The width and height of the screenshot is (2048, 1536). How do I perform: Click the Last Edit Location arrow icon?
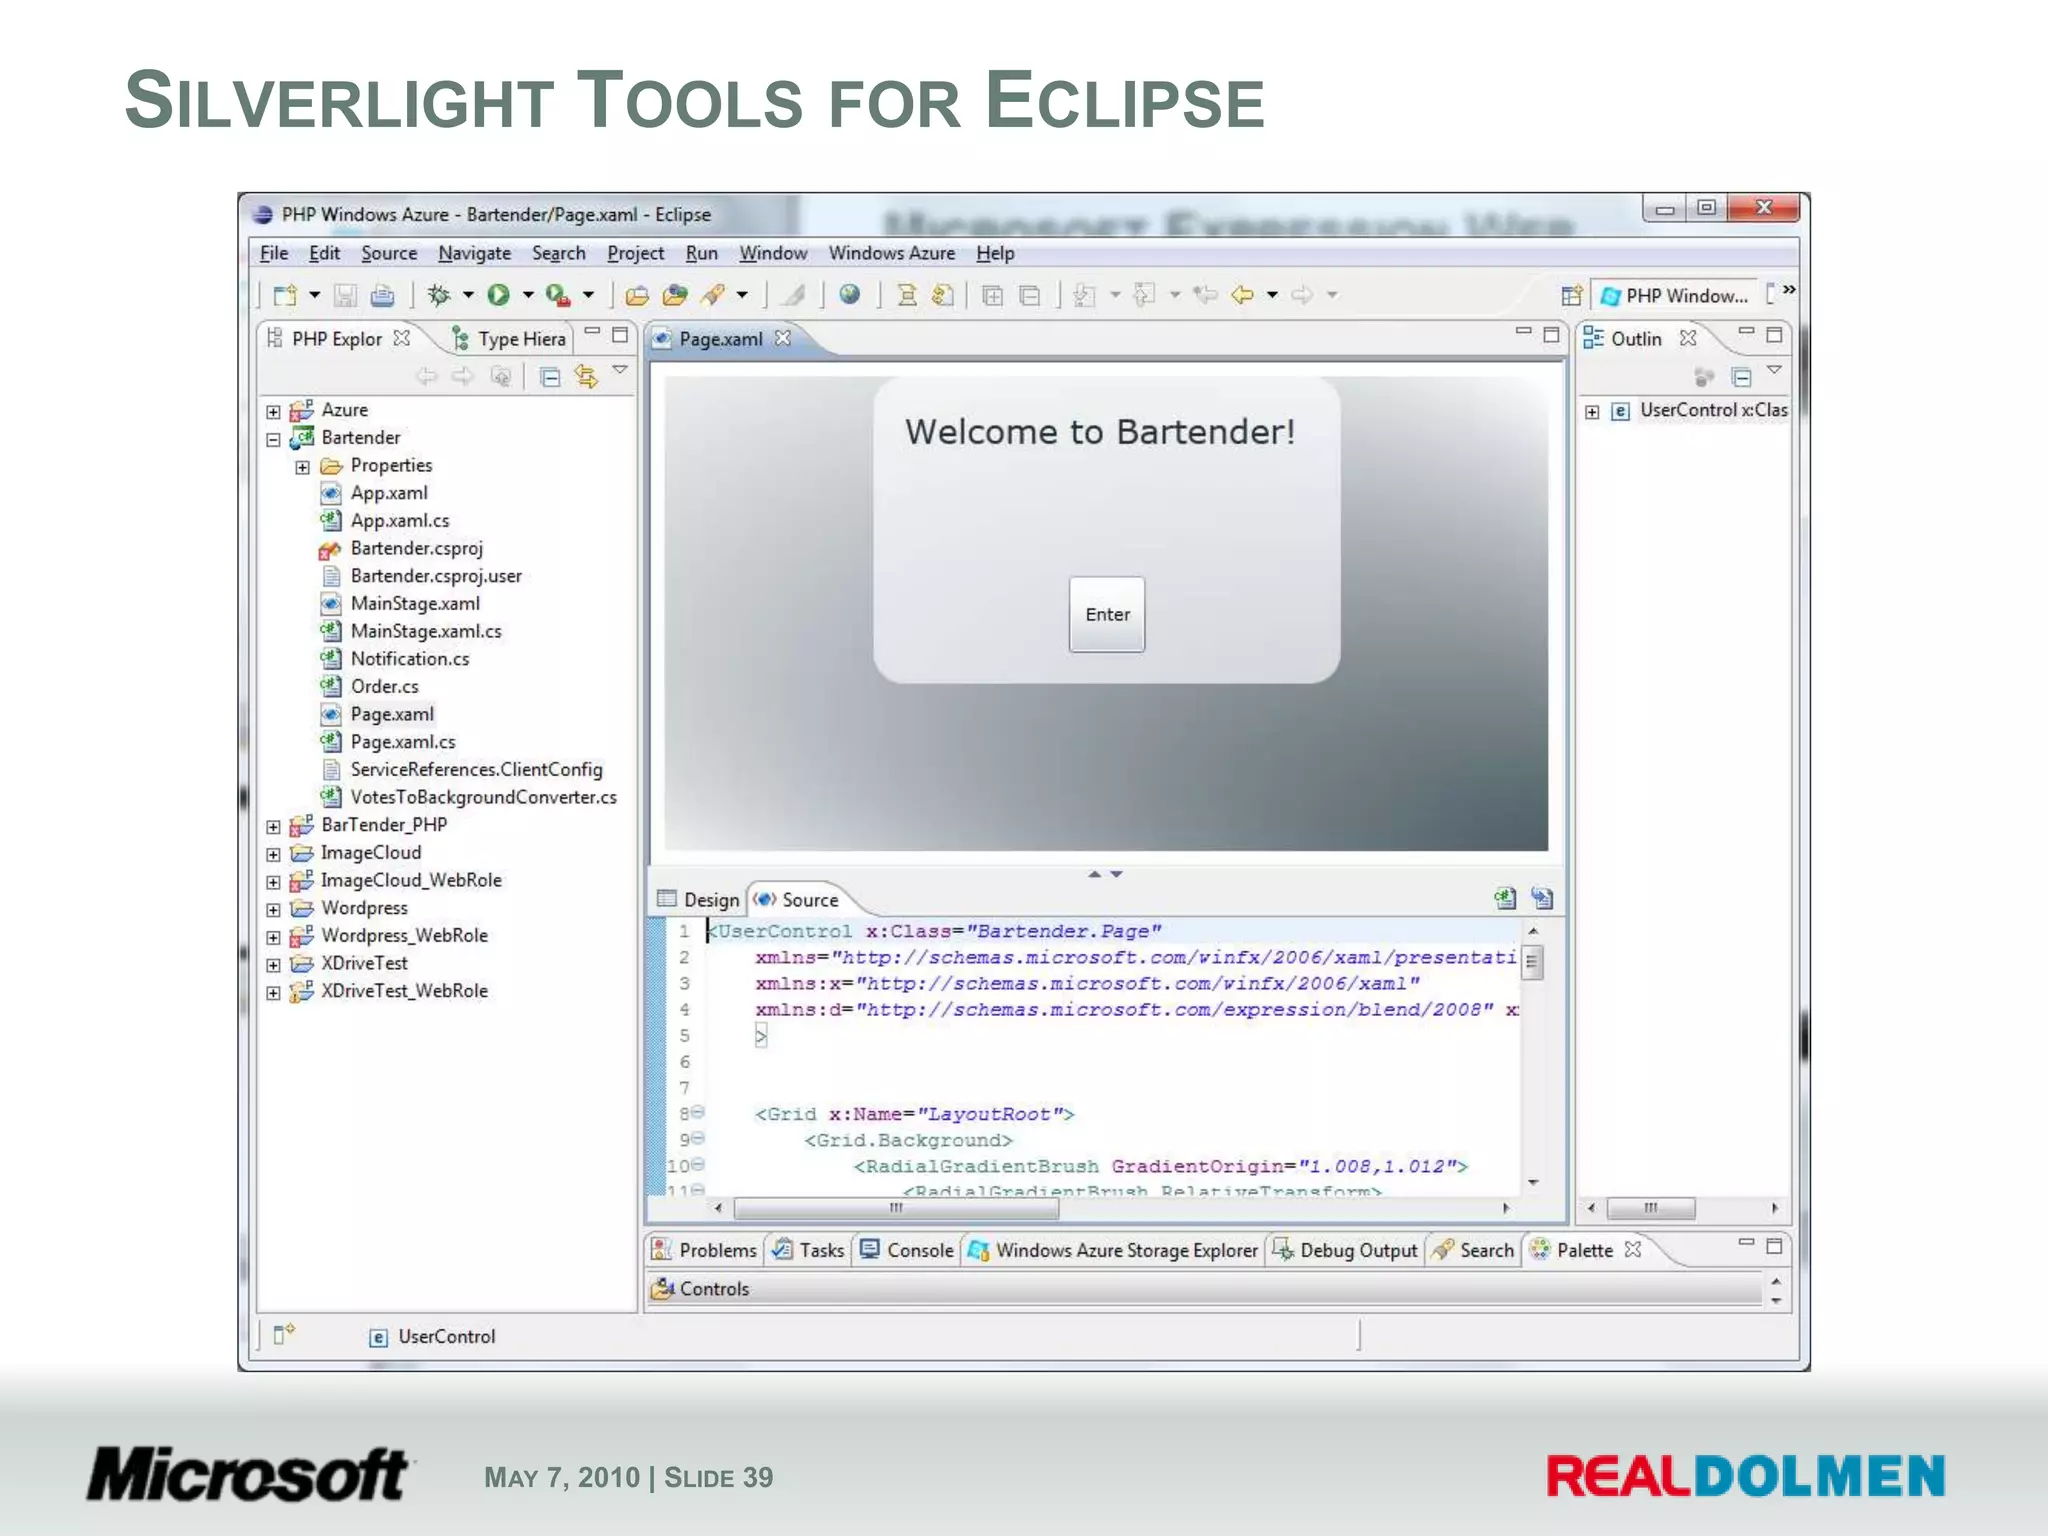(1206, 295)
